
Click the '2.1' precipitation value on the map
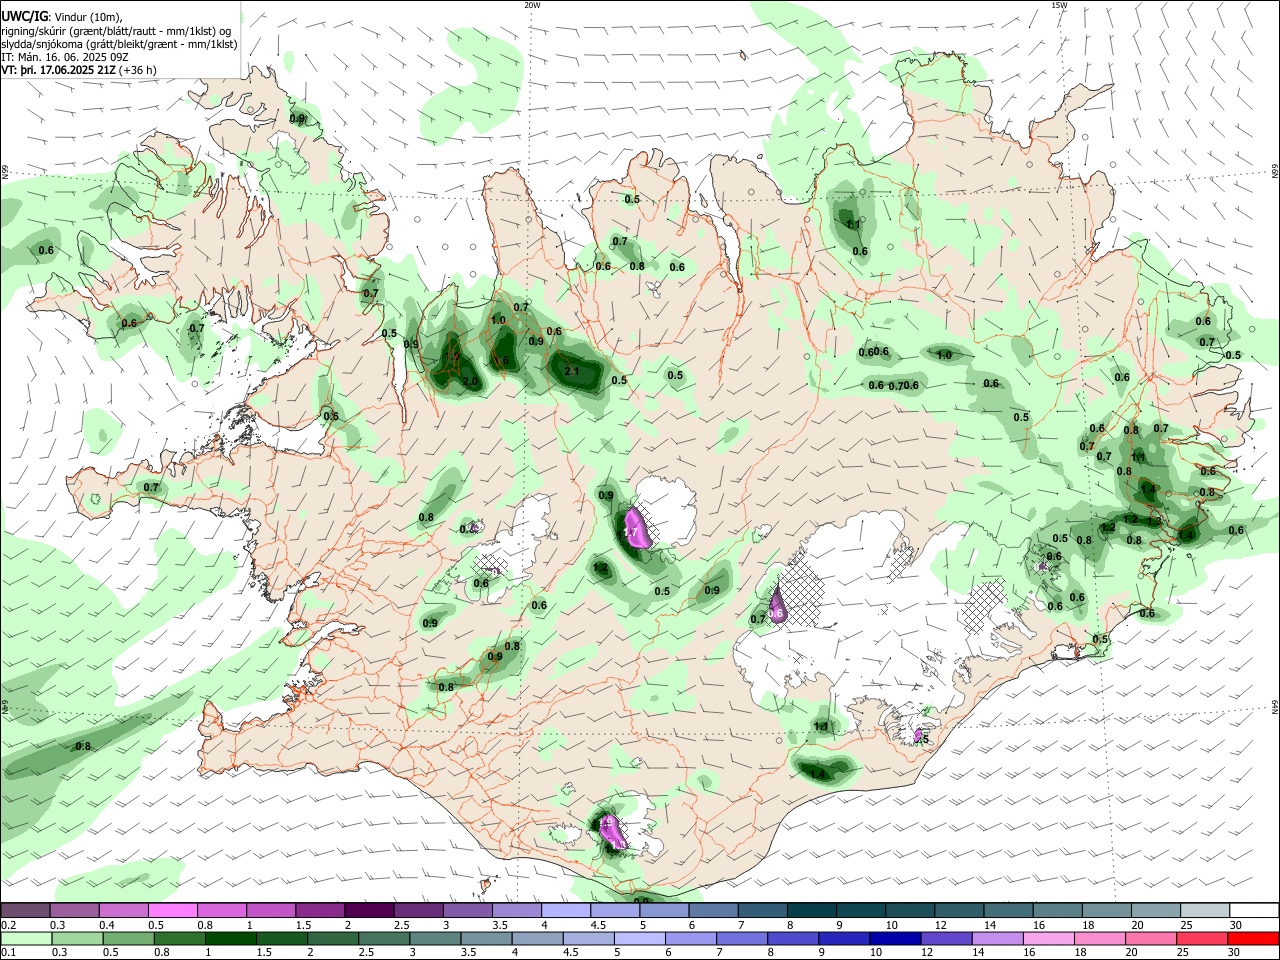pyautogui.click(x=572, y=371)
